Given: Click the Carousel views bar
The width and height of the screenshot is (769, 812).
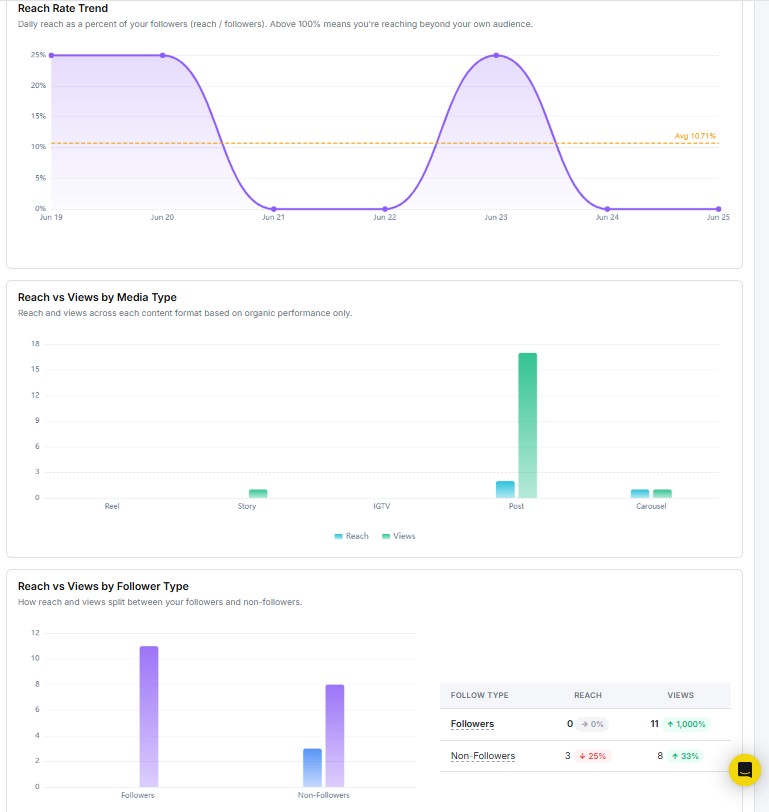Looking at the screenshot, I should [662, 494].
